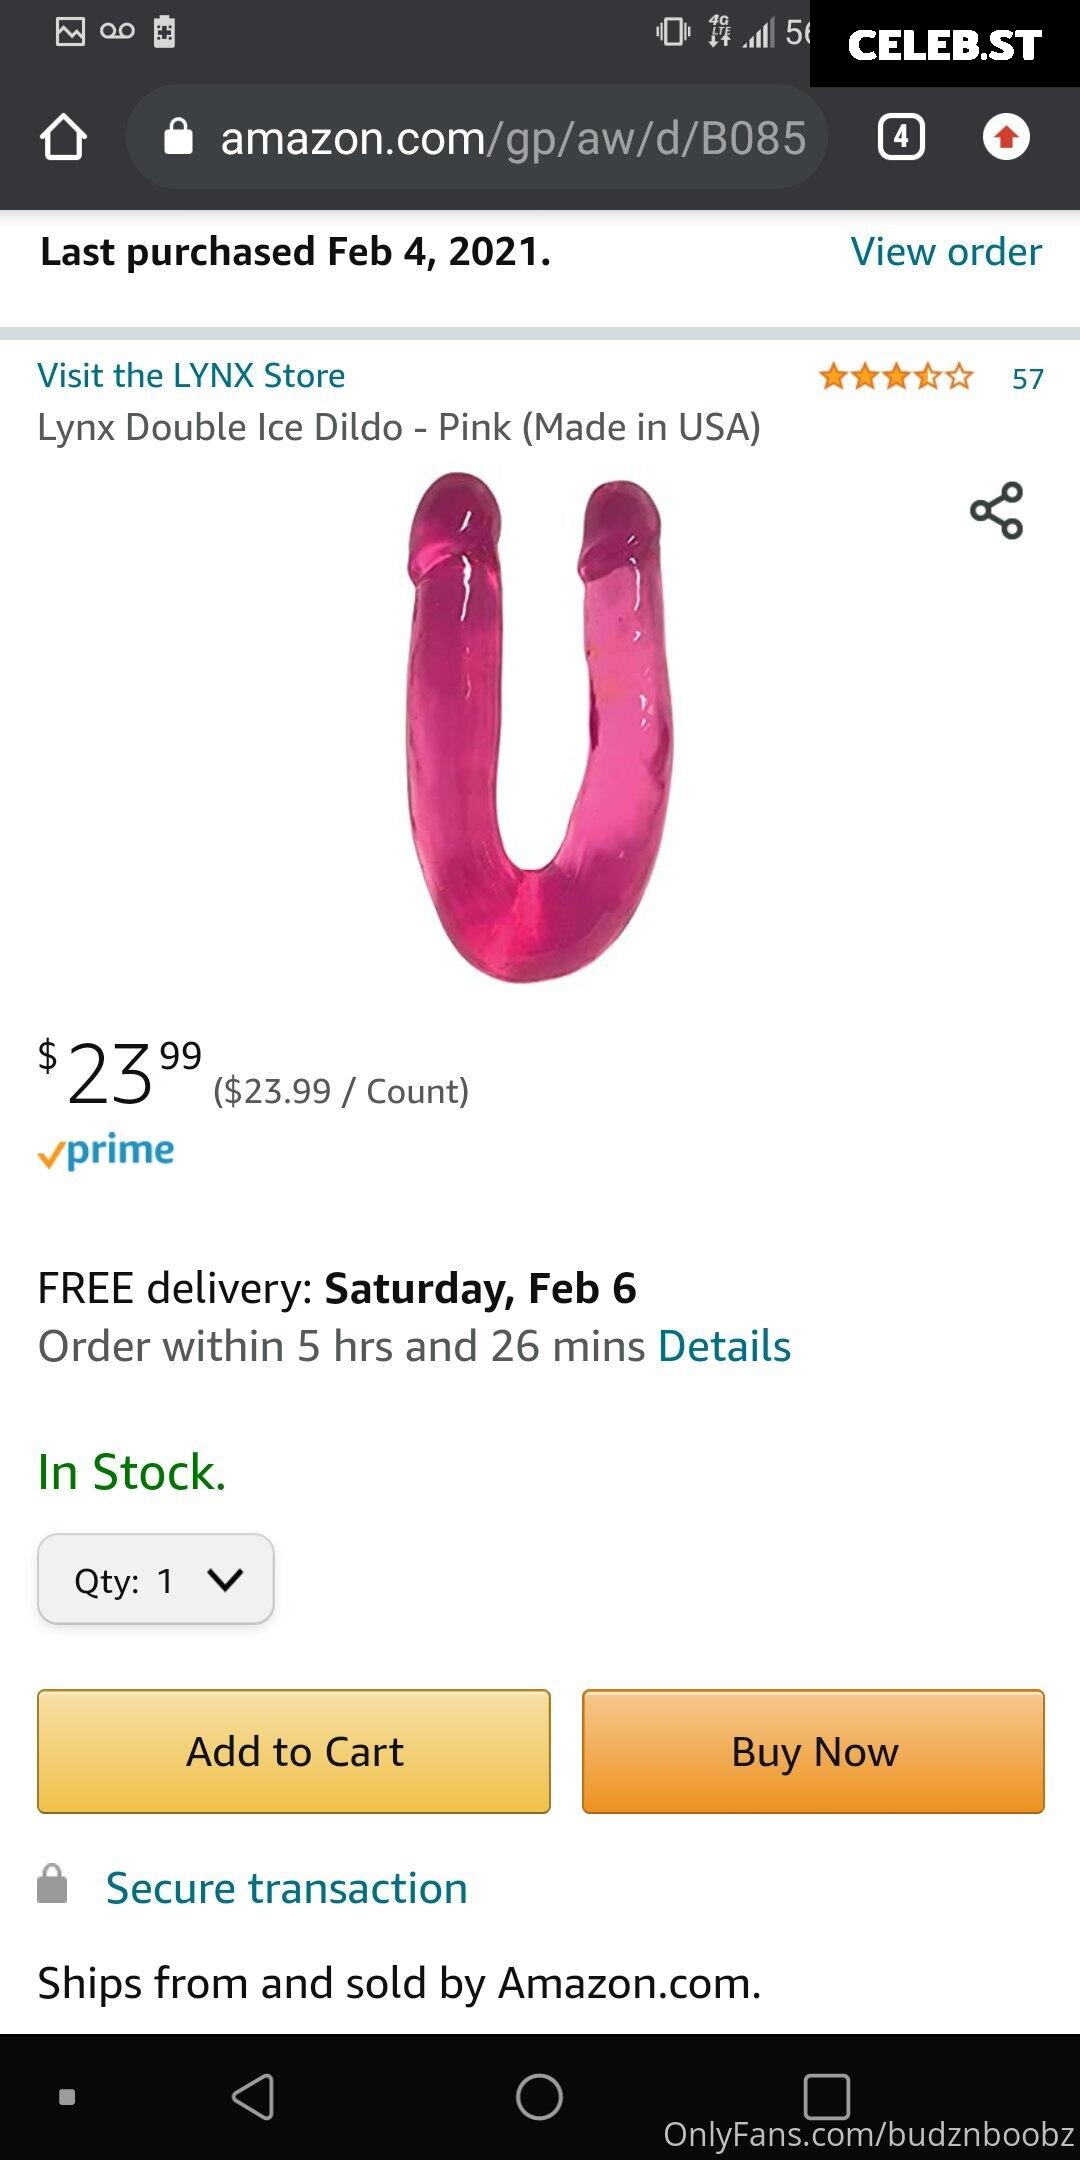
Task: Click the amazon.com URL address field
Action: (477, 137)
